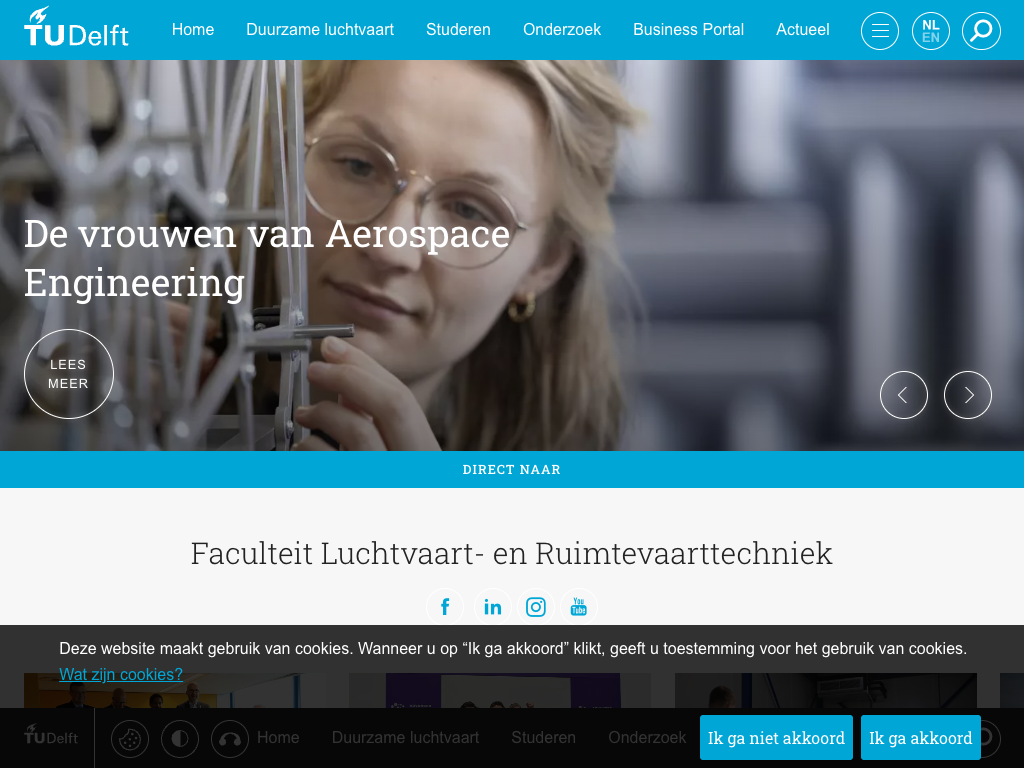Open the search magnifier icon
The image size is (1024, 768).
pyautogui.click(x=981, y=31)
